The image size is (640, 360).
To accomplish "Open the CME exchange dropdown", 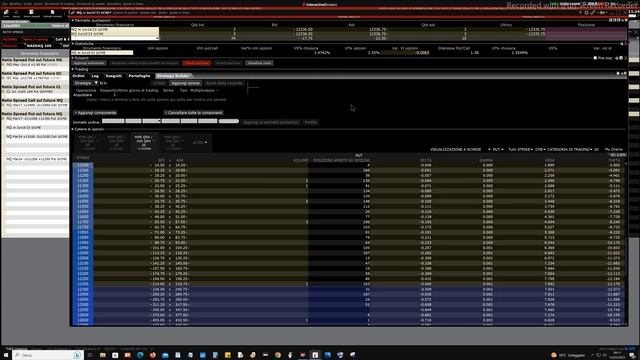I will (x=540, y=149).
